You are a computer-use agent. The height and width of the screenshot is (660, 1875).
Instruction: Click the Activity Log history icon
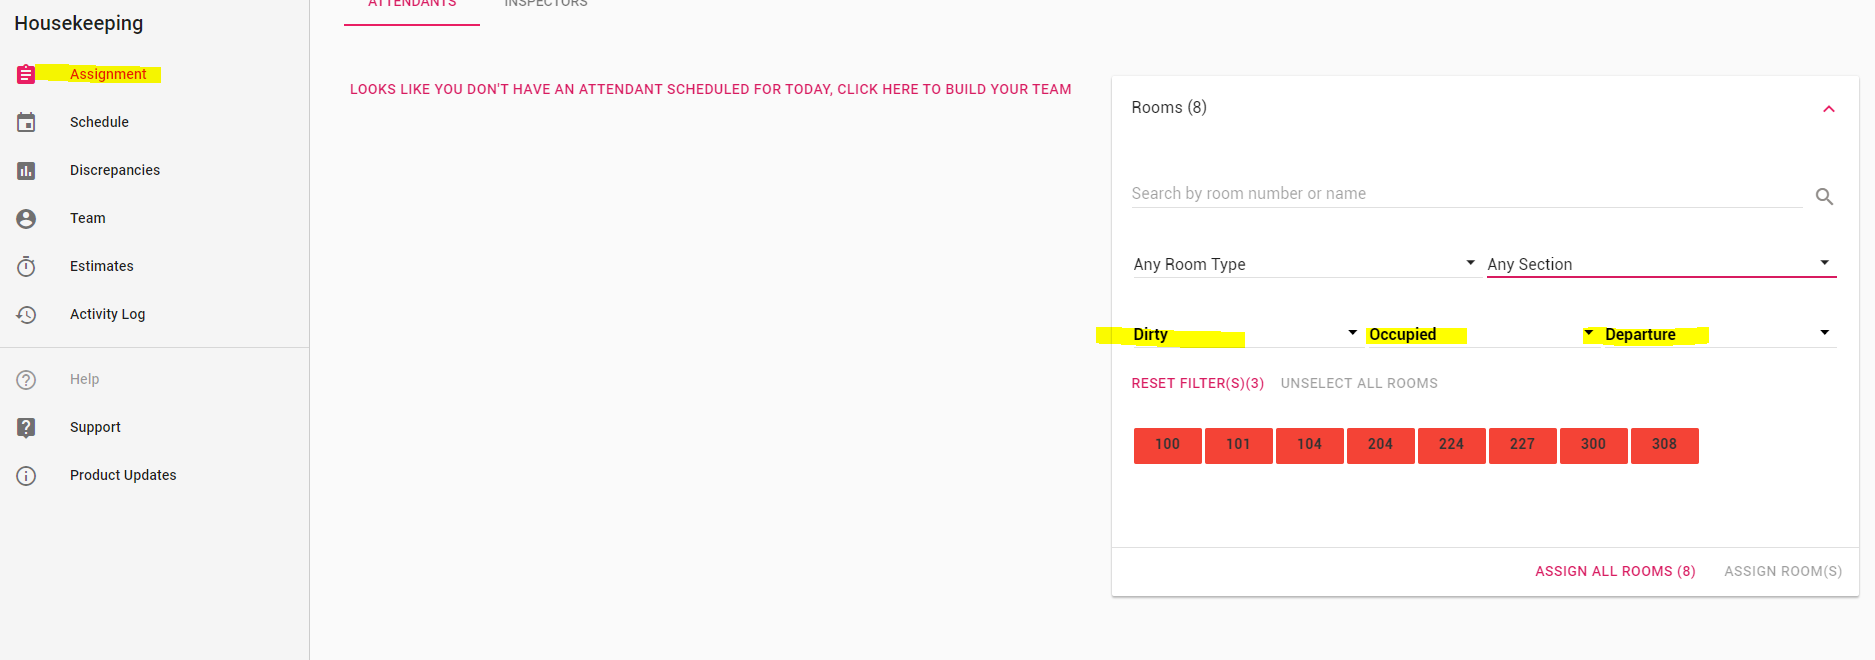(x=26, y=315)
